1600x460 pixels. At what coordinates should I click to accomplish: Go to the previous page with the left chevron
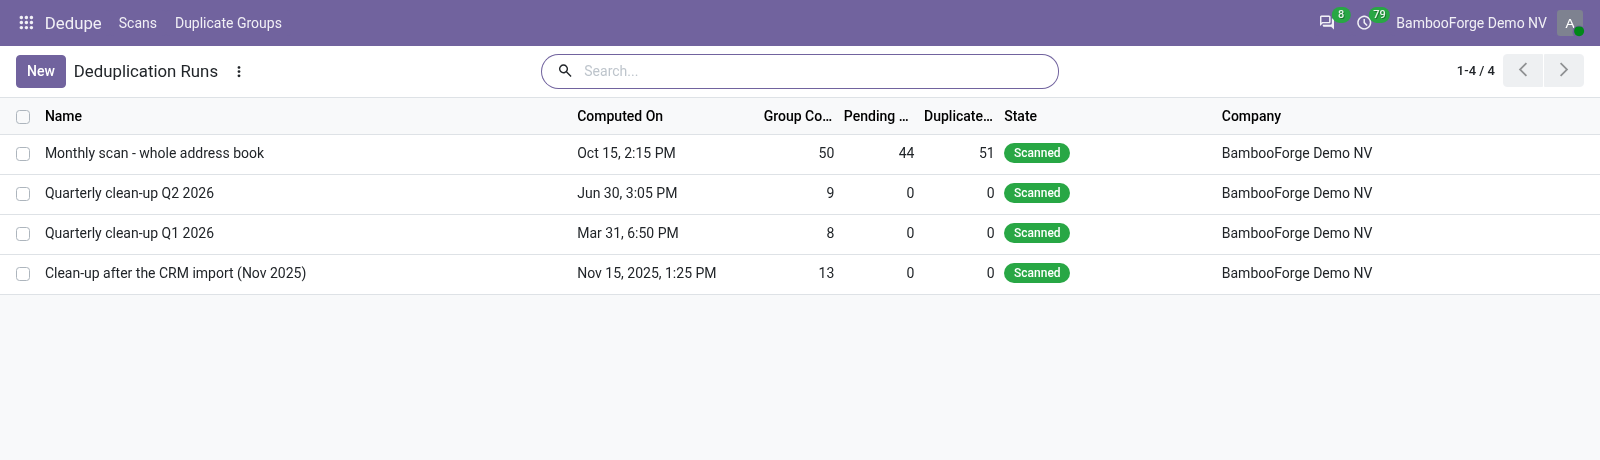point(1523,70)
